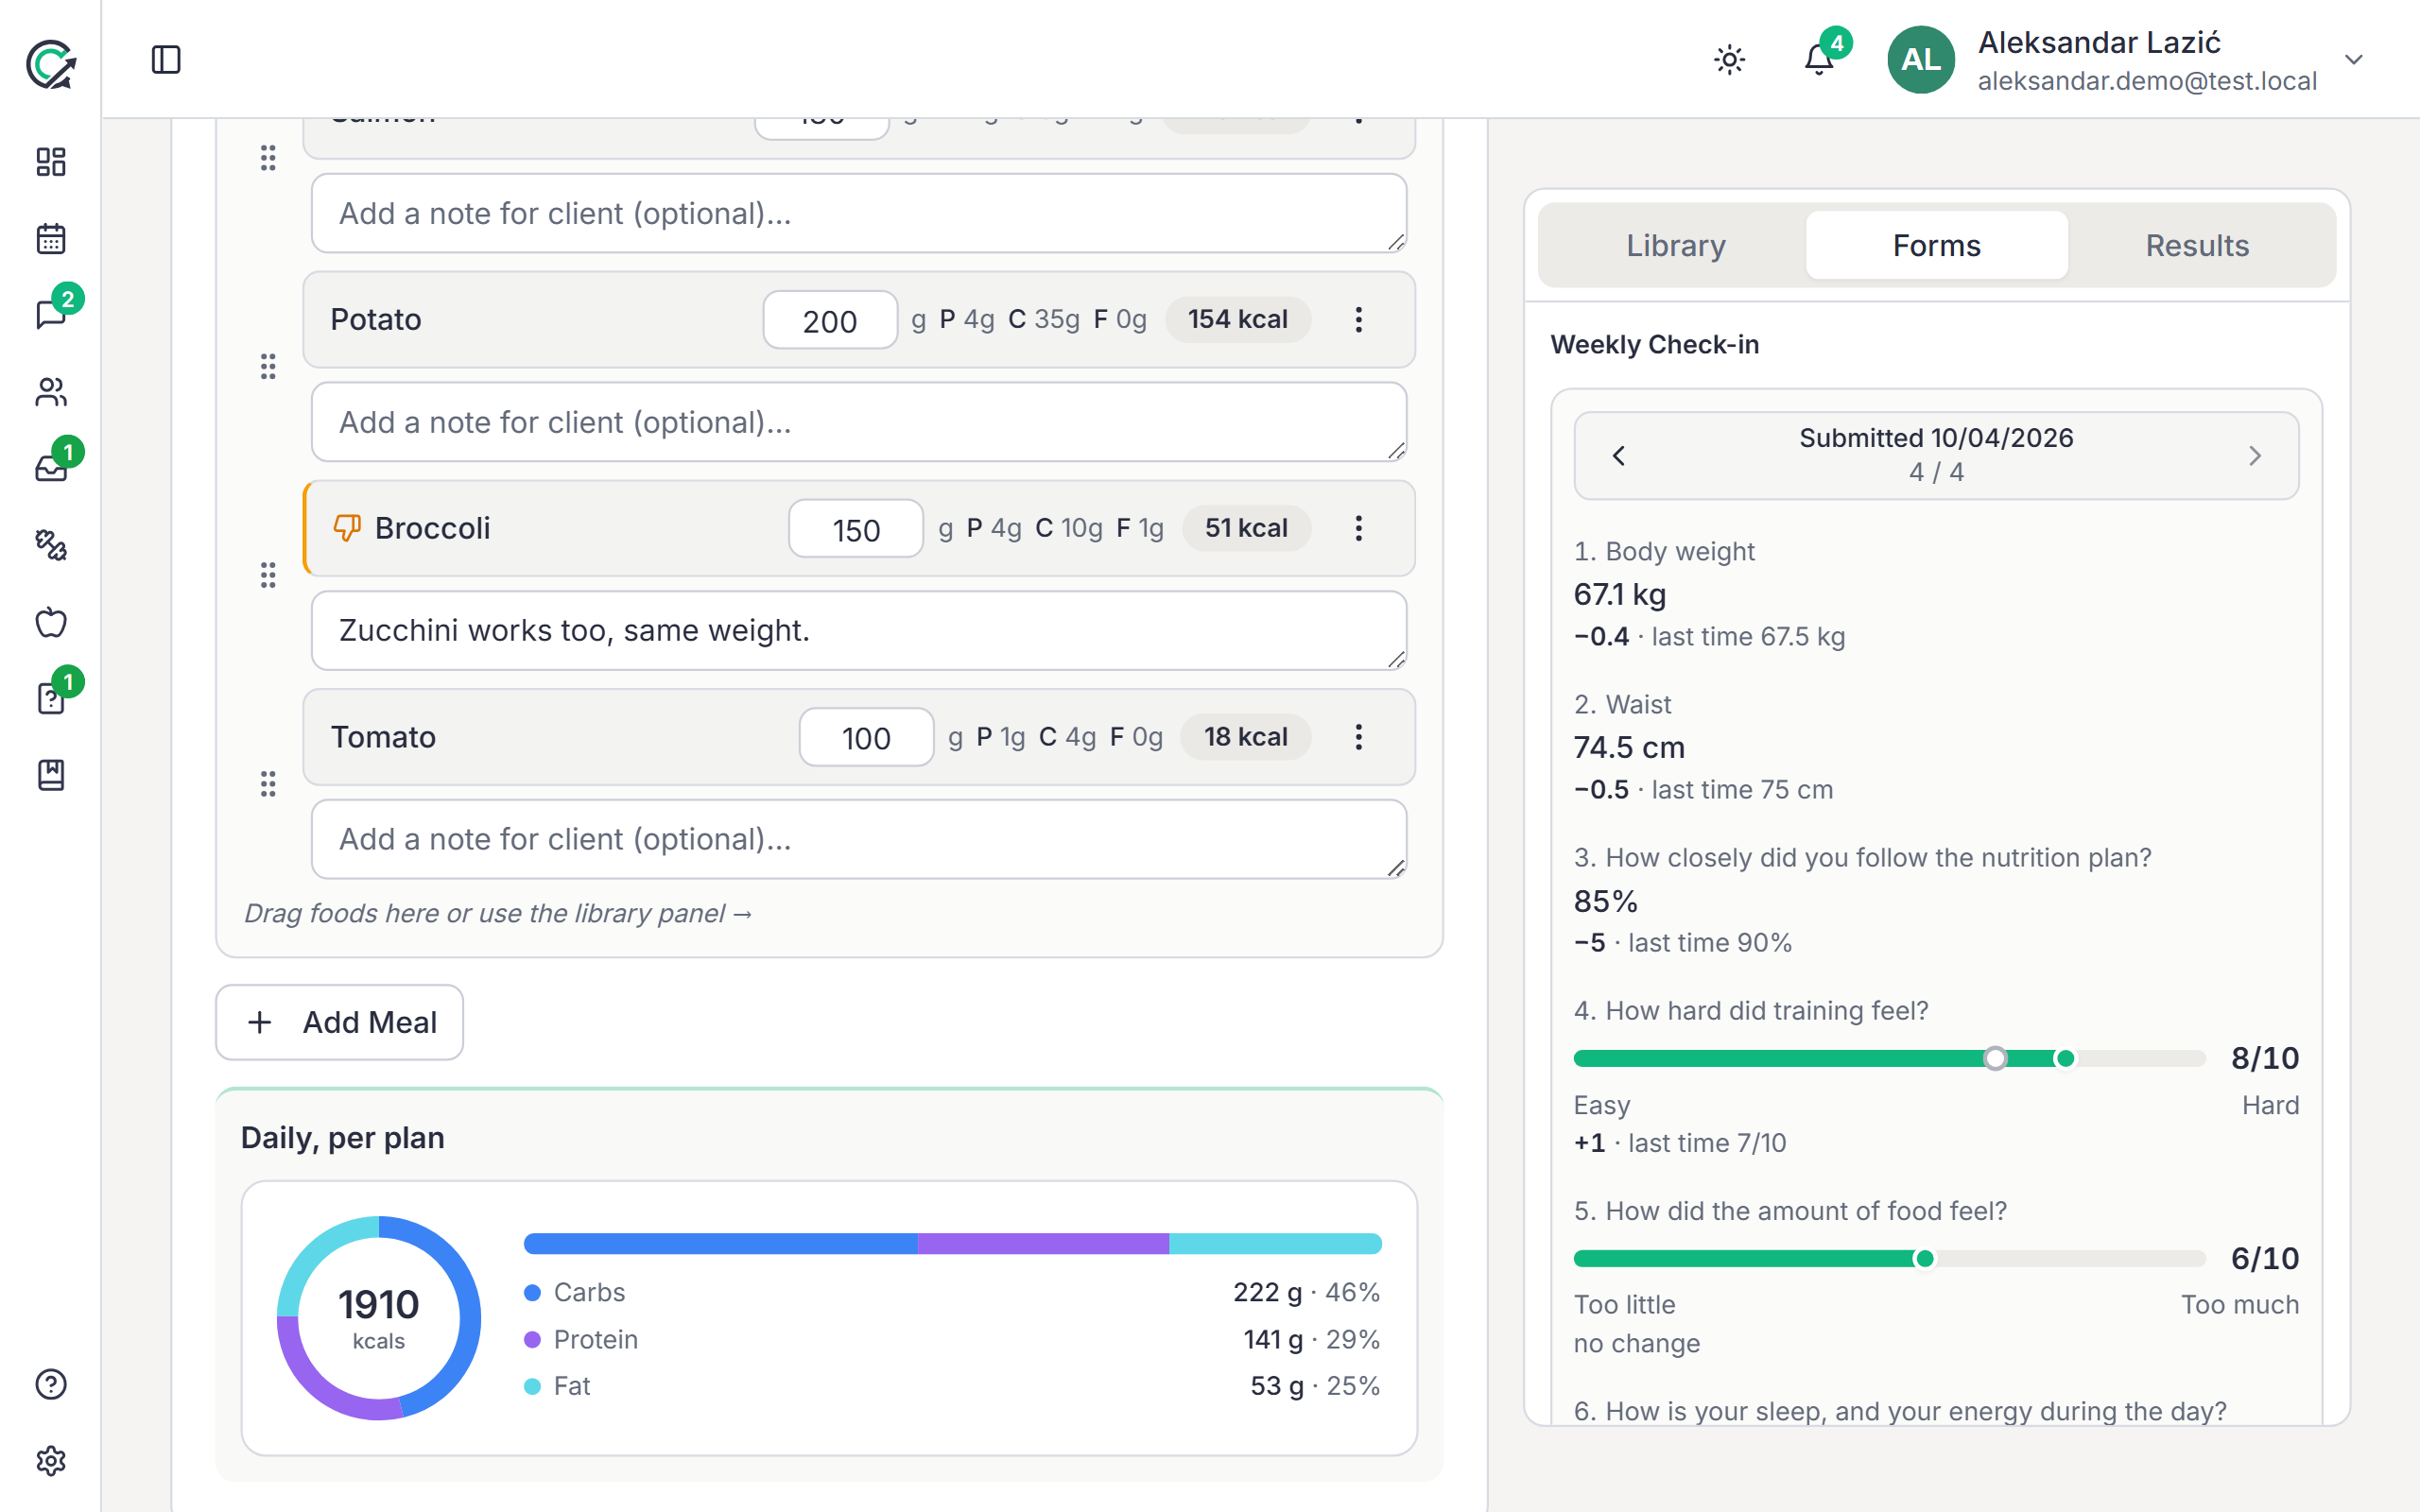Click the Zucchini note text field

[x=859, y=631]
